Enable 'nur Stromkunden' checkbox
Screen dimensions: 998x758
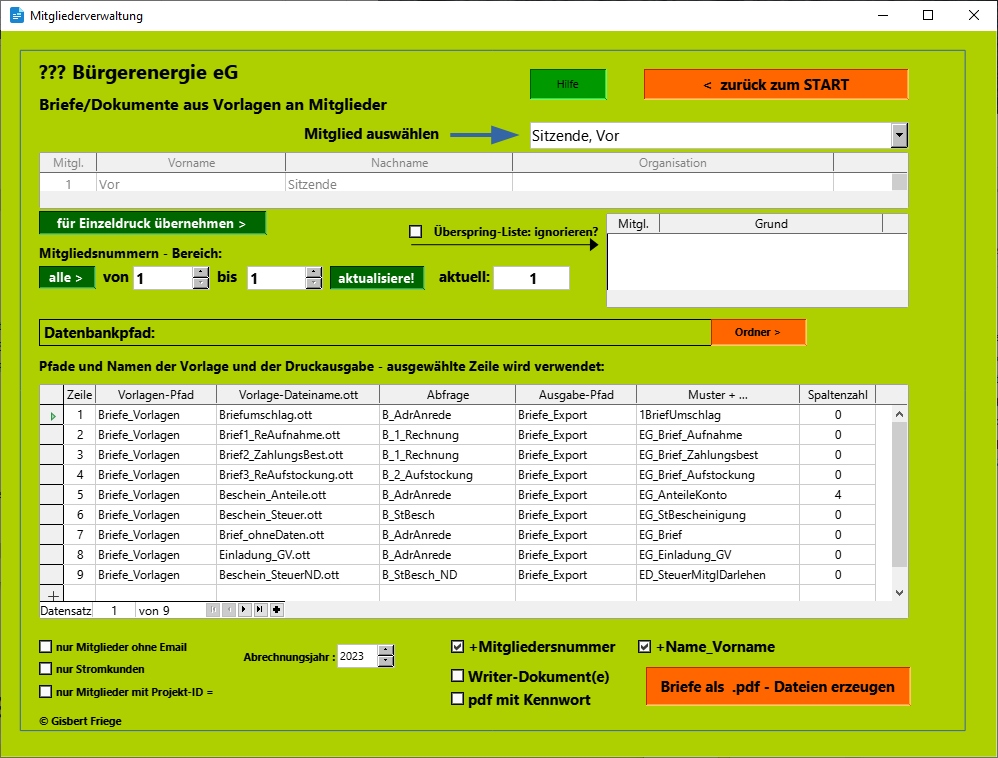pos(45,669)
